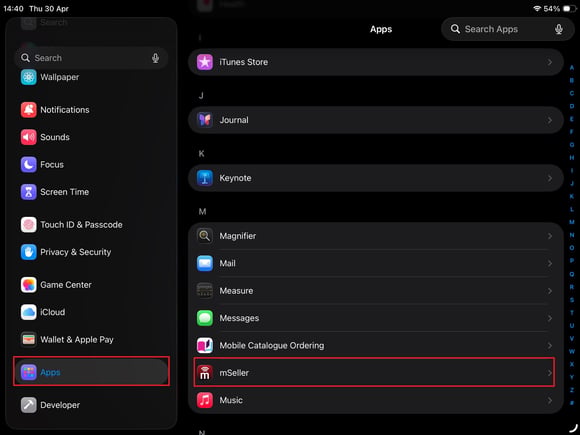The image size is (580, 435).
Task: Open Privacy & Security settings
Action: (x=91, y=252)
